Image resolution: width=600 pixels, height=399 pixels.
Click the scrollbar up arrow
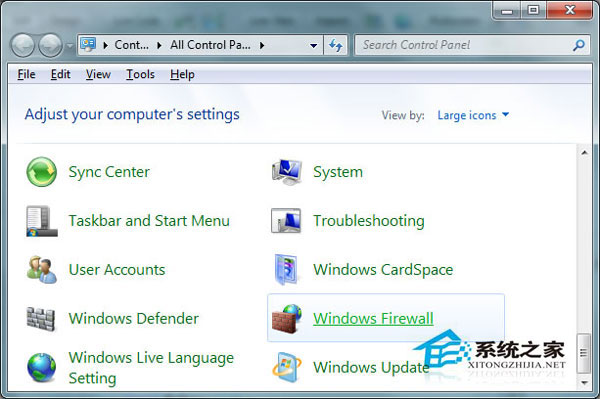584,153
